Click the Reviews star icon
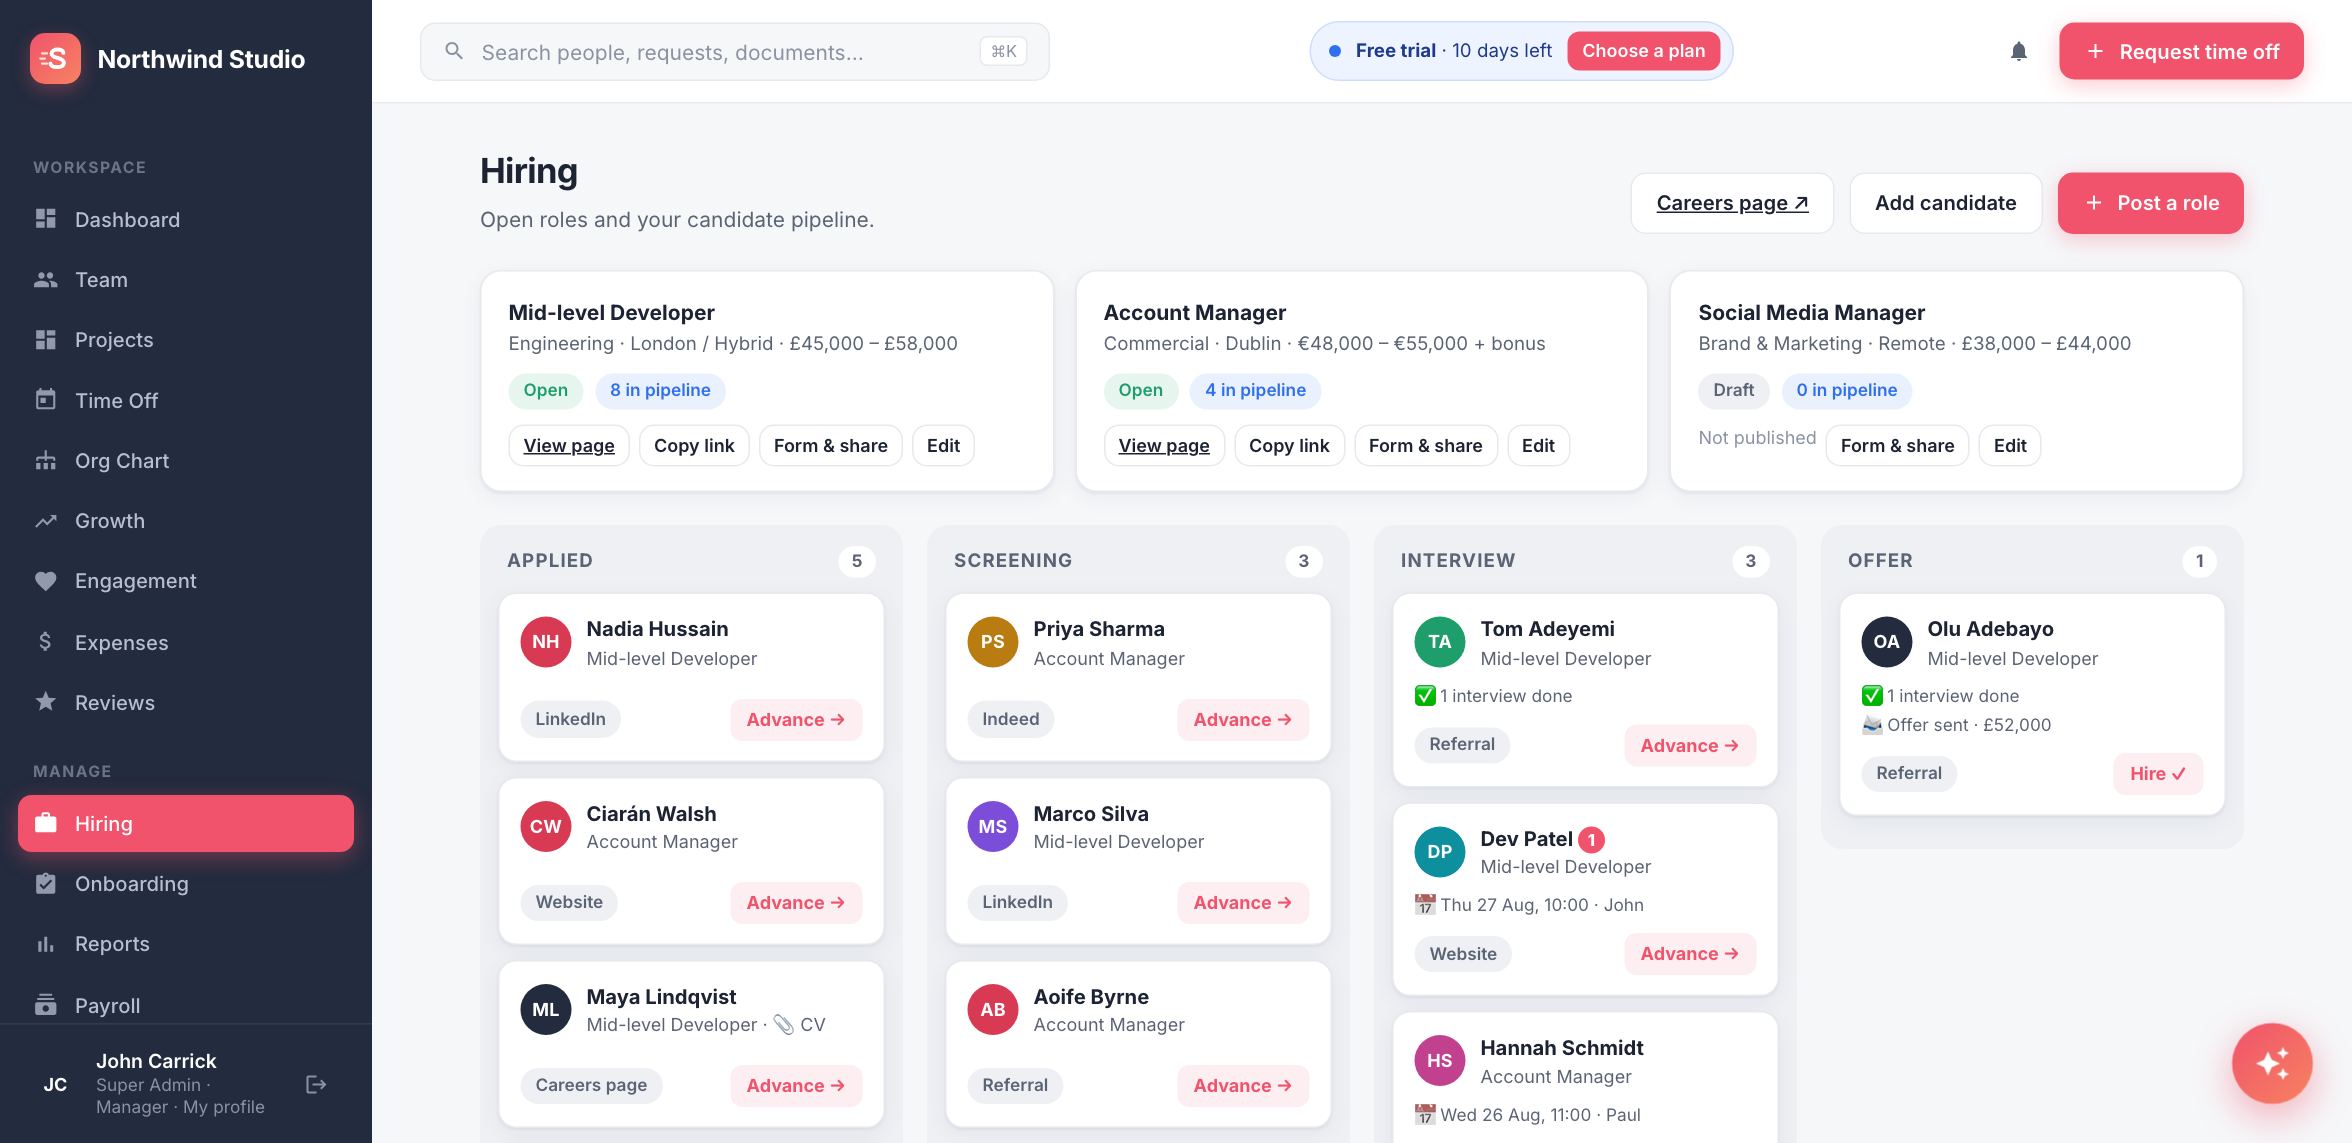Screen dimensions: 2352x1143 click(46, 702)
